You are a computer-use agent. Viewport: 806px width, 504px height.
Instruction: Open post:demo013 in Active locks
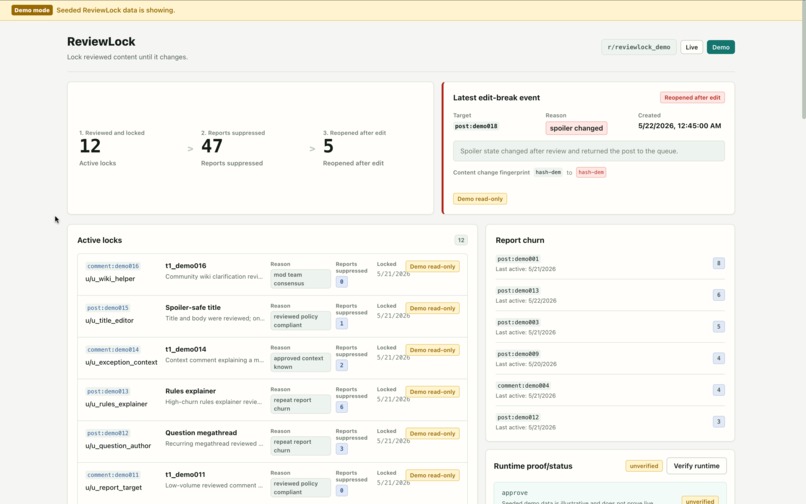[x=108, y=391]
